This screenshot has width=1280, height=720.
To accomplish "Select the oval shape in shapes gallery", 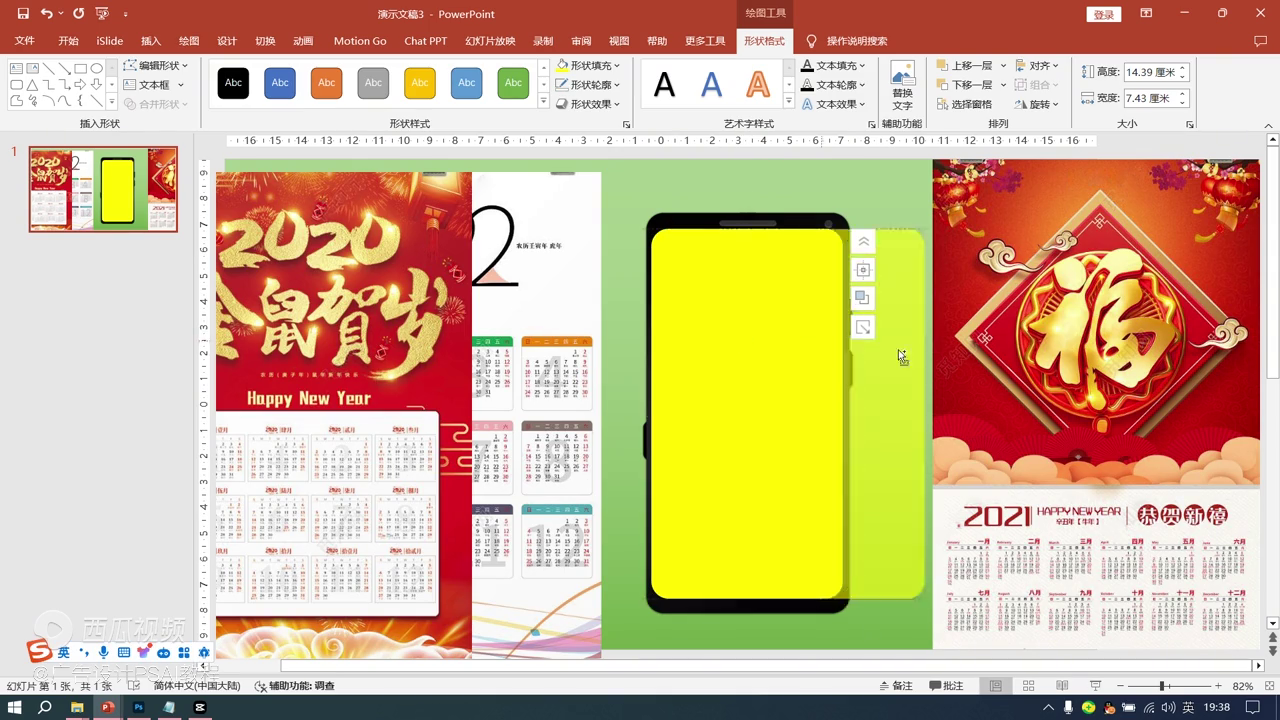I will point(97,69).
